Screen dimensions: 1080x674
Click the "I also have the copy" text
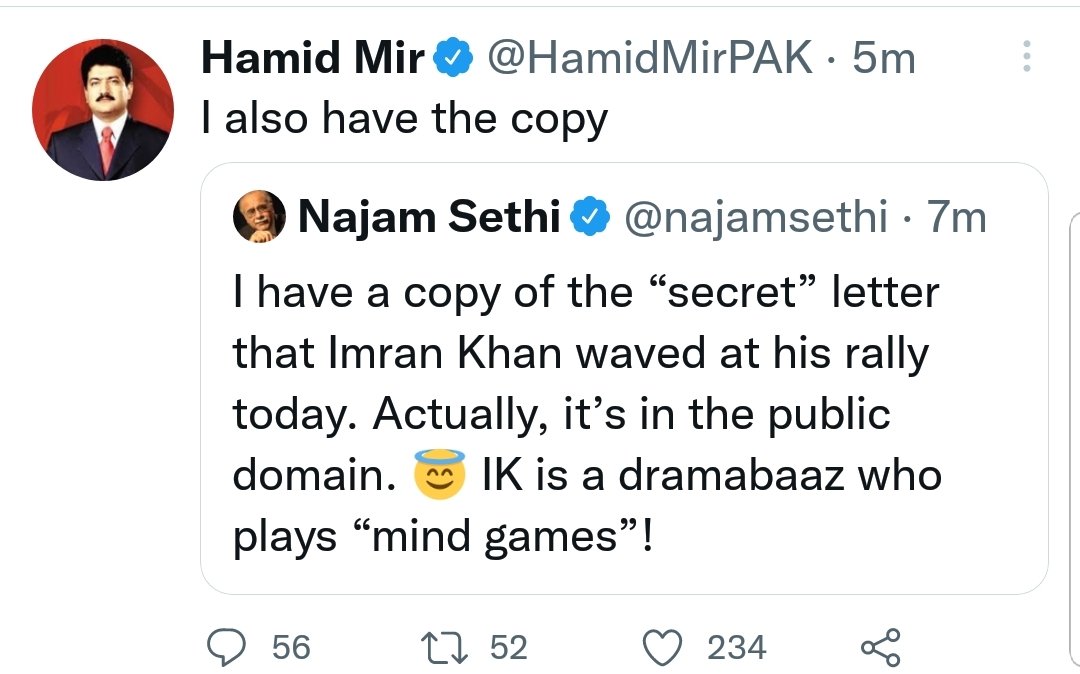point(405,118)
